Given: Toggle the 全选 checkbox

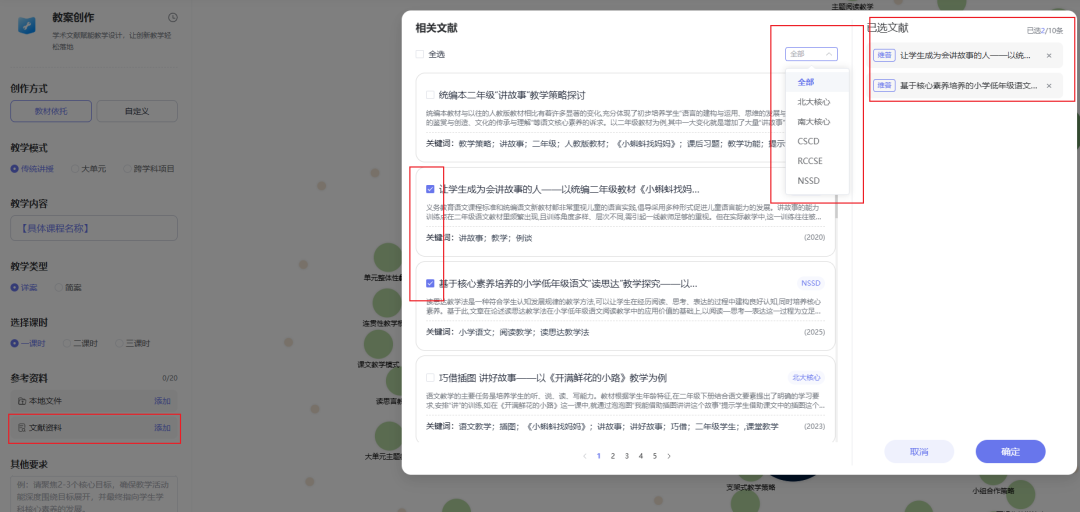Looking at the screenshot, I should pyautogui.click(x=419, y=54).
